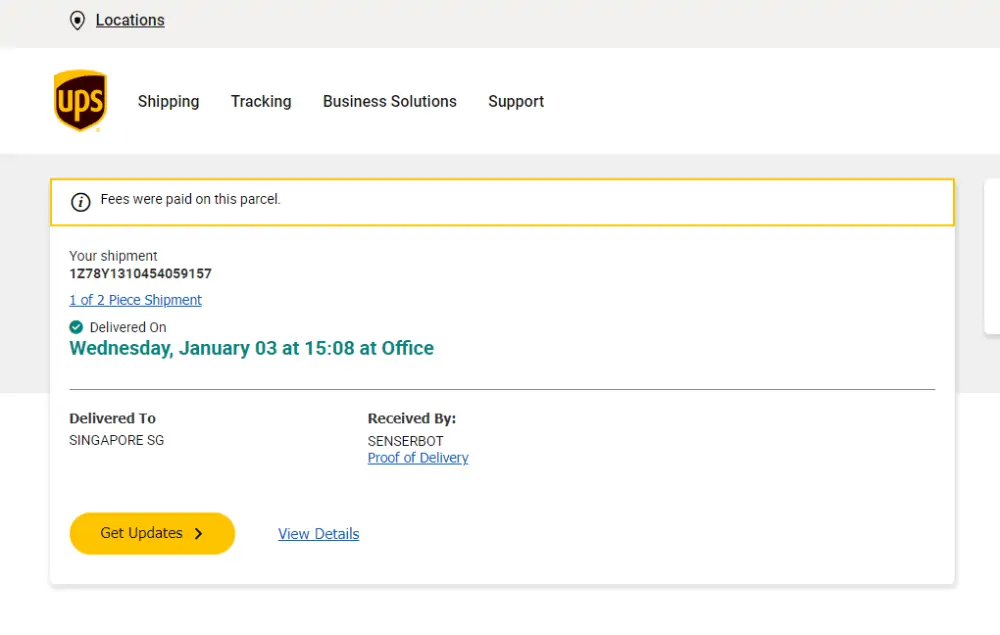The height and width of the screenshot is (635, 1000).
Task: Click the 'Delivered To' heading
Action: coord(112,418)
